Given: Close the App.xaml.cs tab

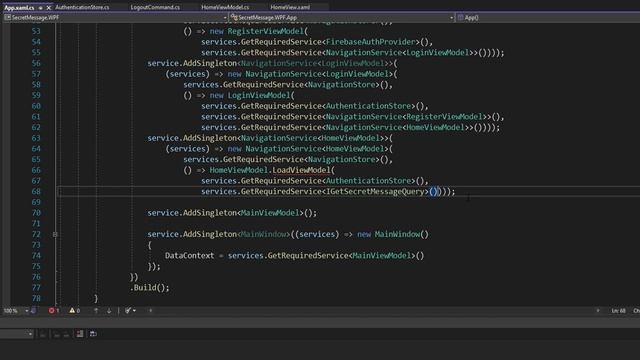Looking at the screenshot, I should point(49,7).
